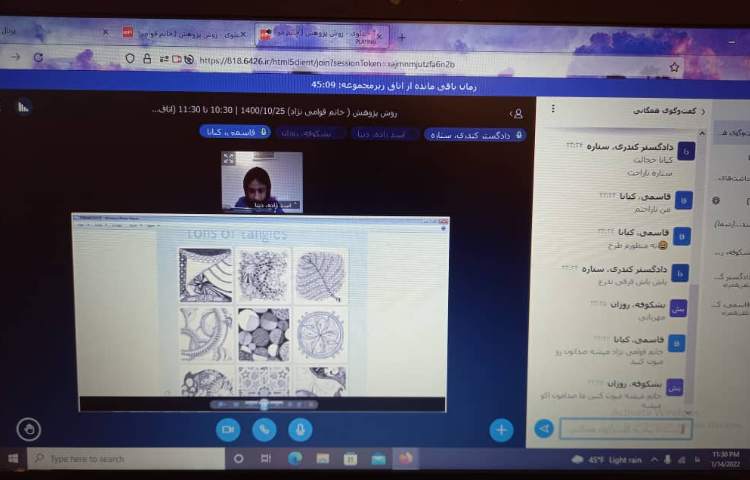The width and height of the screenshot is (750, 480).
Task: Click the phone audio button
Action: 263,429
